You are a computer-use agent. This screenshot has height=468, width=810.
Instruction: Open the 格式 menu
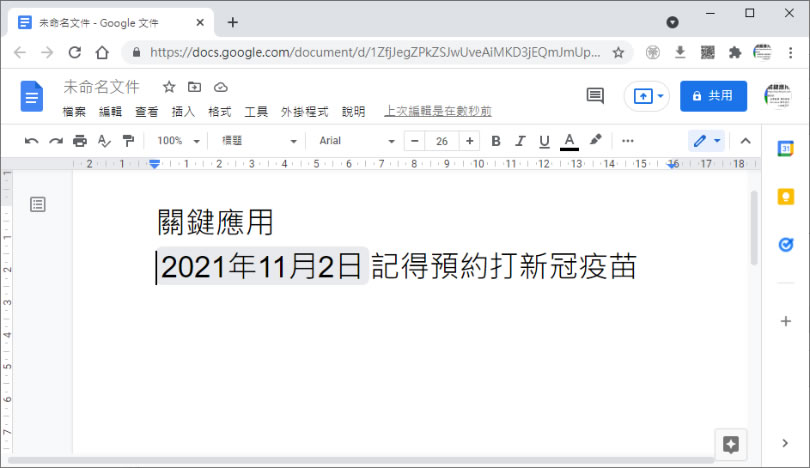click(x=220, y=112)
